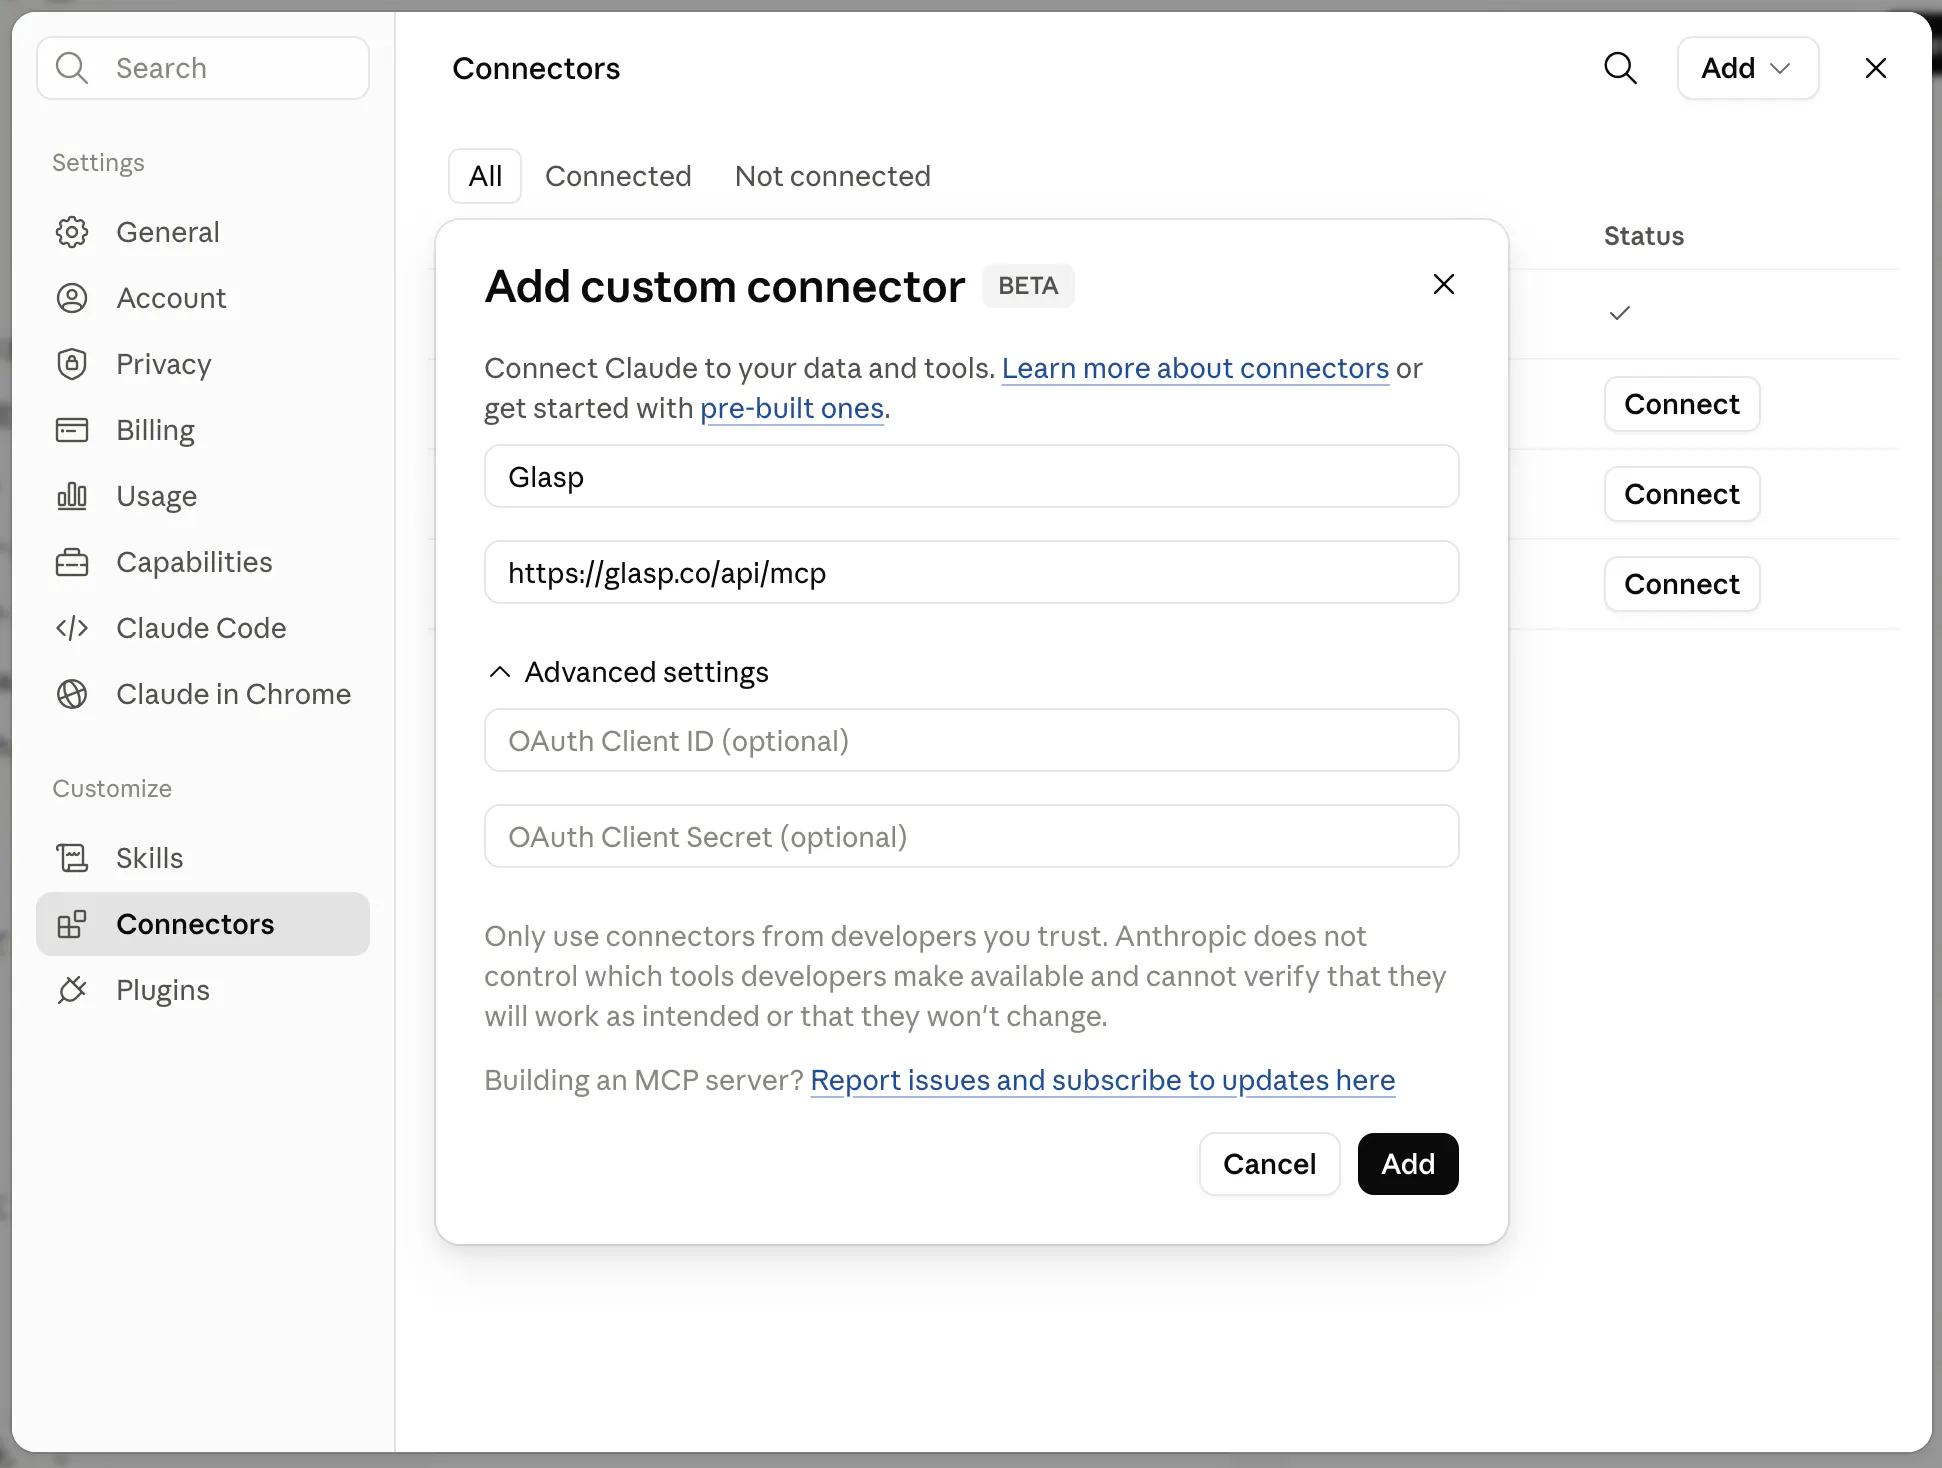Select the All tab
This screenshot has width=1942, height=1468.
coord(485,176)
